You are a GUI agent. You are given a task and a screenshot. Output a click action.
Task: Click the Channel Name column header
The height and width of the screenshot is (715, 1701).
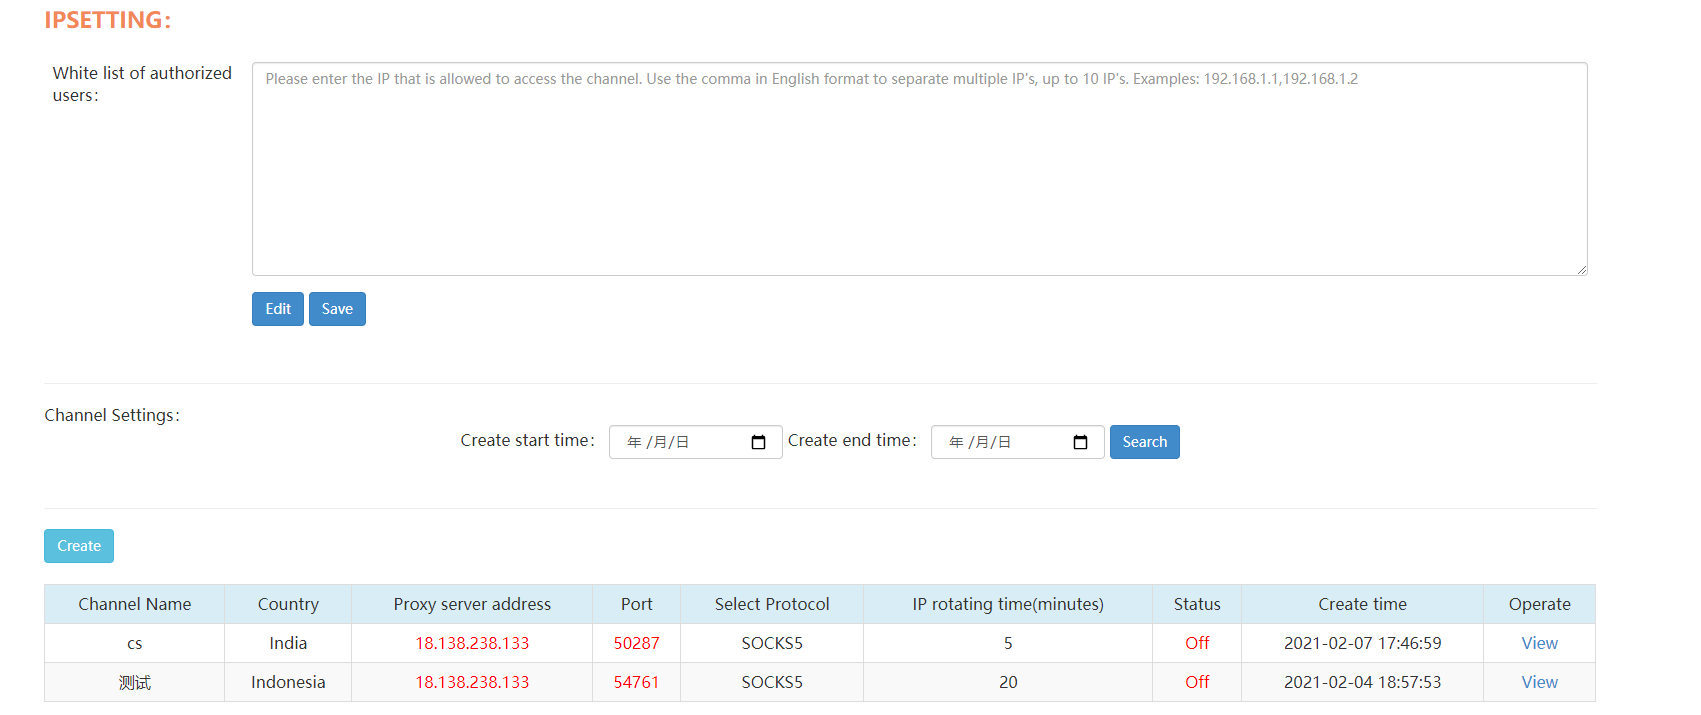pyautogui.click(x=135, y=604)
